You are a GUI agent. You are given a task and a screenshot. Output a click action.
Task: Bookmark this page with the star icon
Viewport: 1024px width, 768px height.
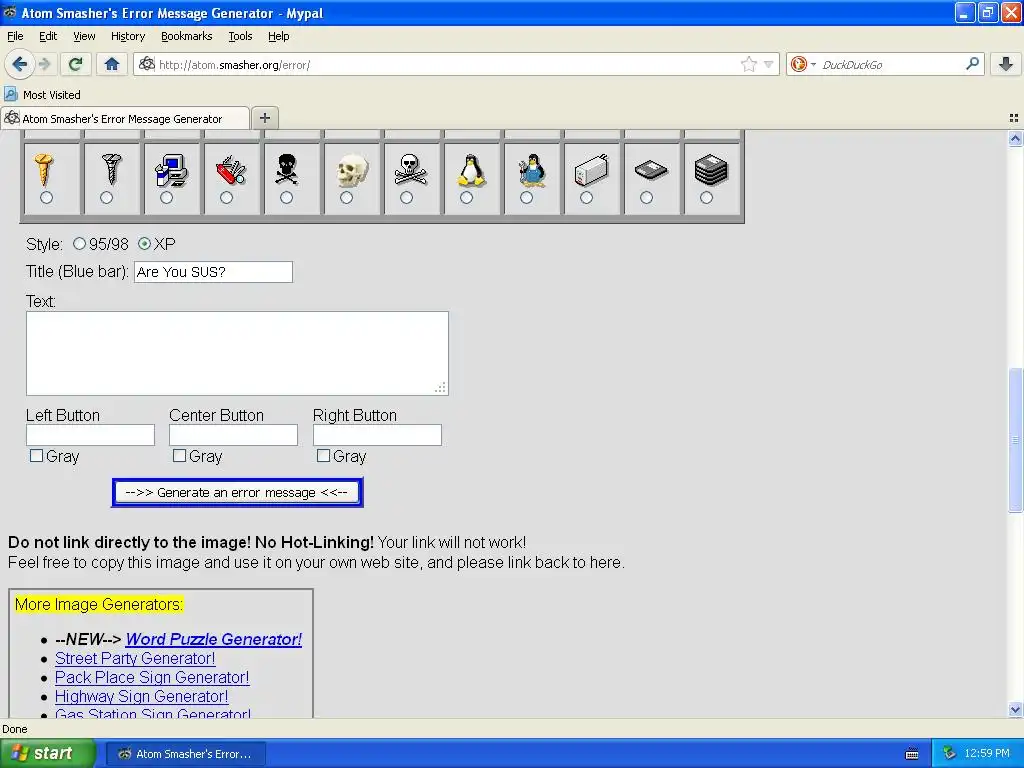tap(749, 64)
